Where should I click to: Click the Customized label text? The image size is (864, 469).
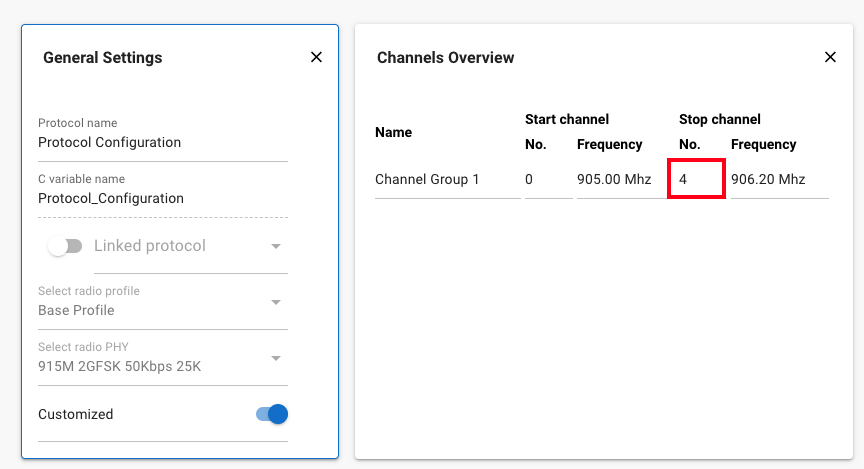(76, 414)
